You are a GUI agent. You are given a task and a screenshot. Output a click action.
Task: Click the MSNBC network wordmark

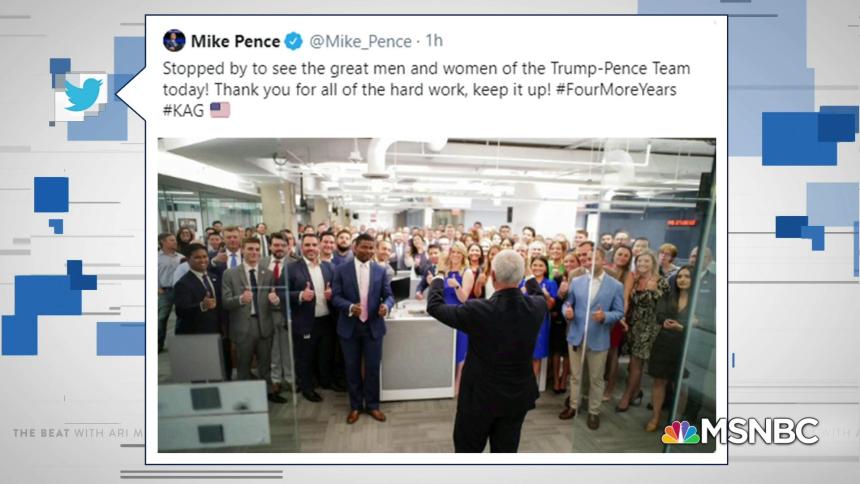coord(760,431)
